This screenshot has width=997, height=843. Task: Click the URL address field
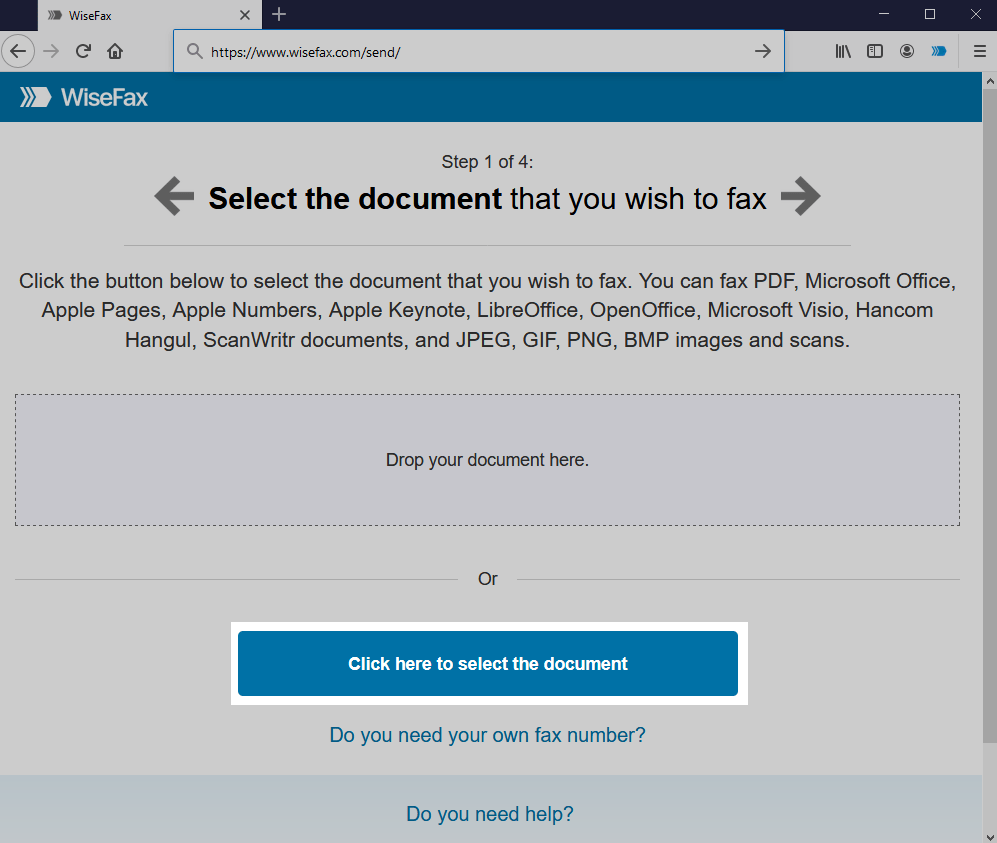click(477, 52)
